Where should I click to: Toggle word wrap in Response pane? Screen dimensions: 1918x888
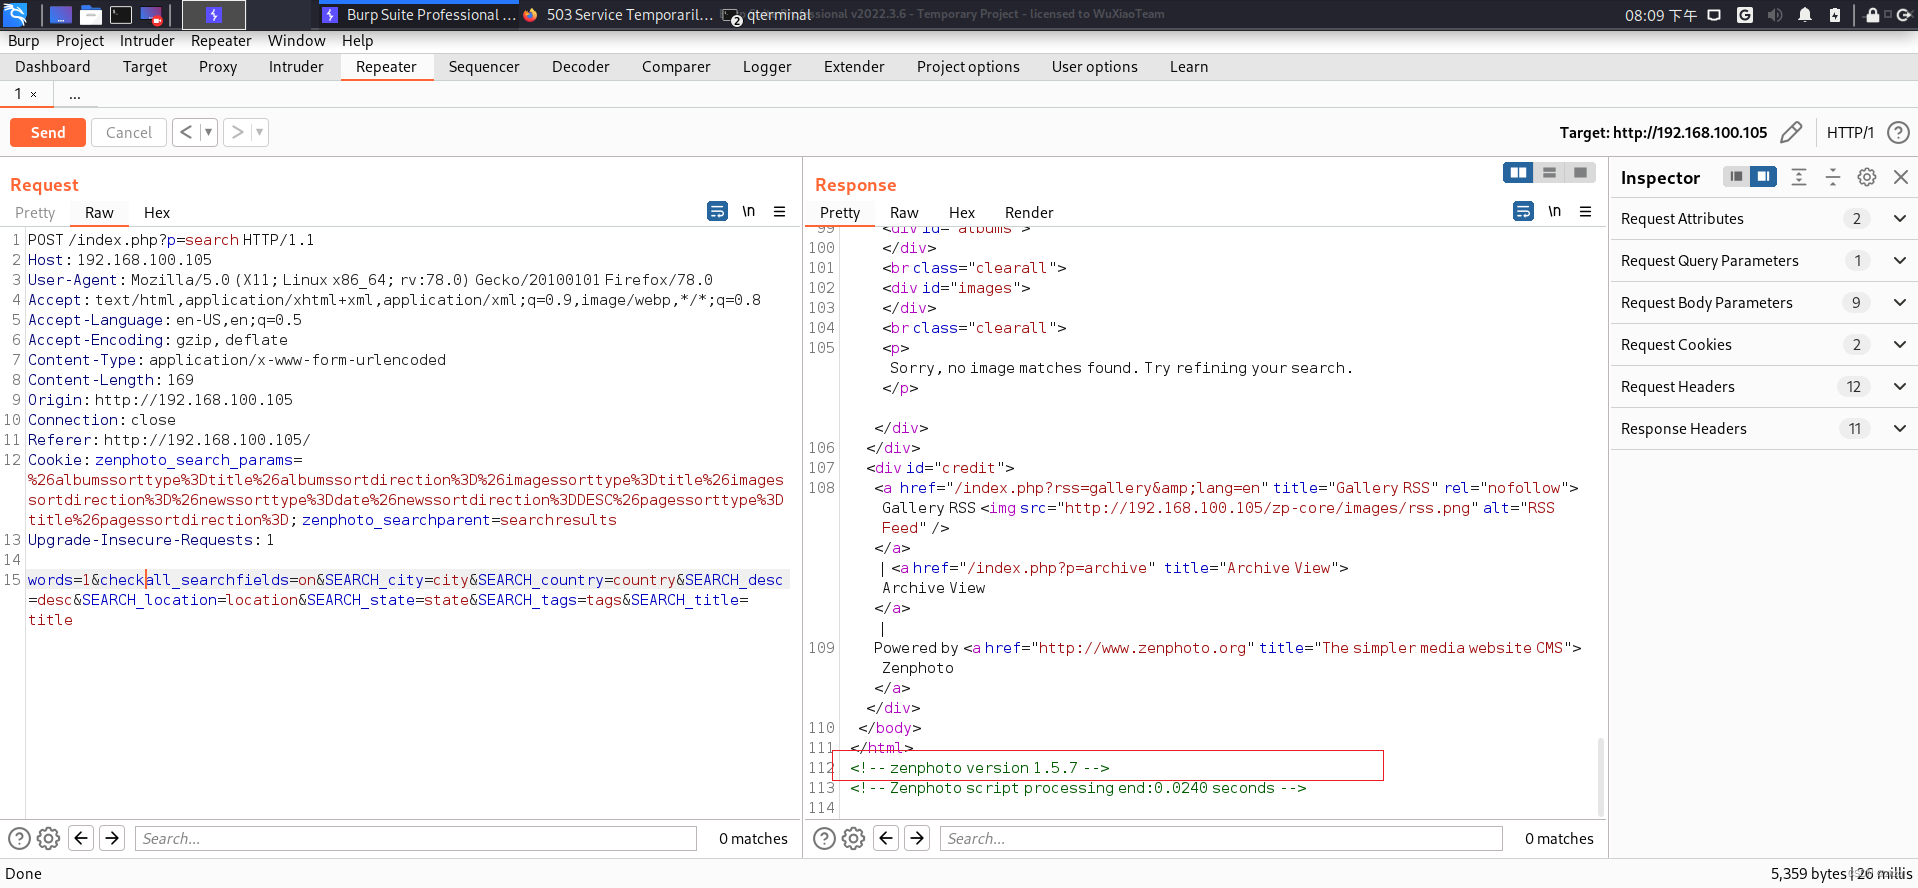coord(1523,211)
